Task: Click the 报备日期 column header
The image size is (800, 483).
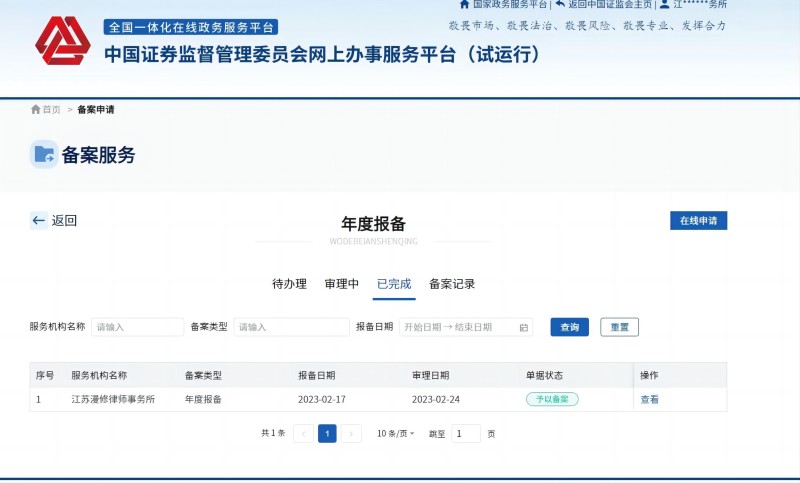Action: [x=316, y=375]
